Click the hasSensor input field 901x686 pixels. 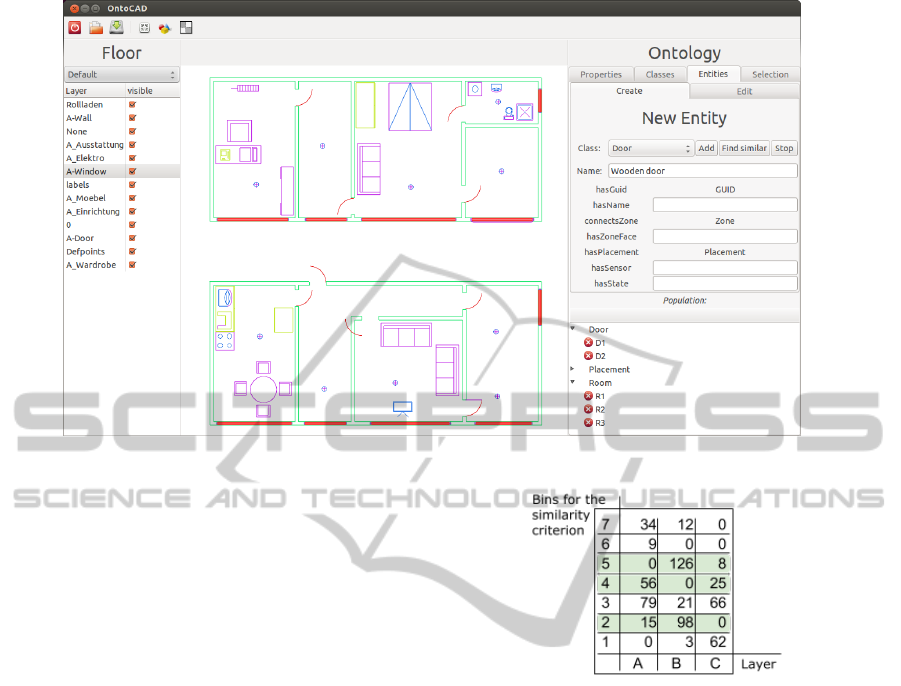click(725, 268)
